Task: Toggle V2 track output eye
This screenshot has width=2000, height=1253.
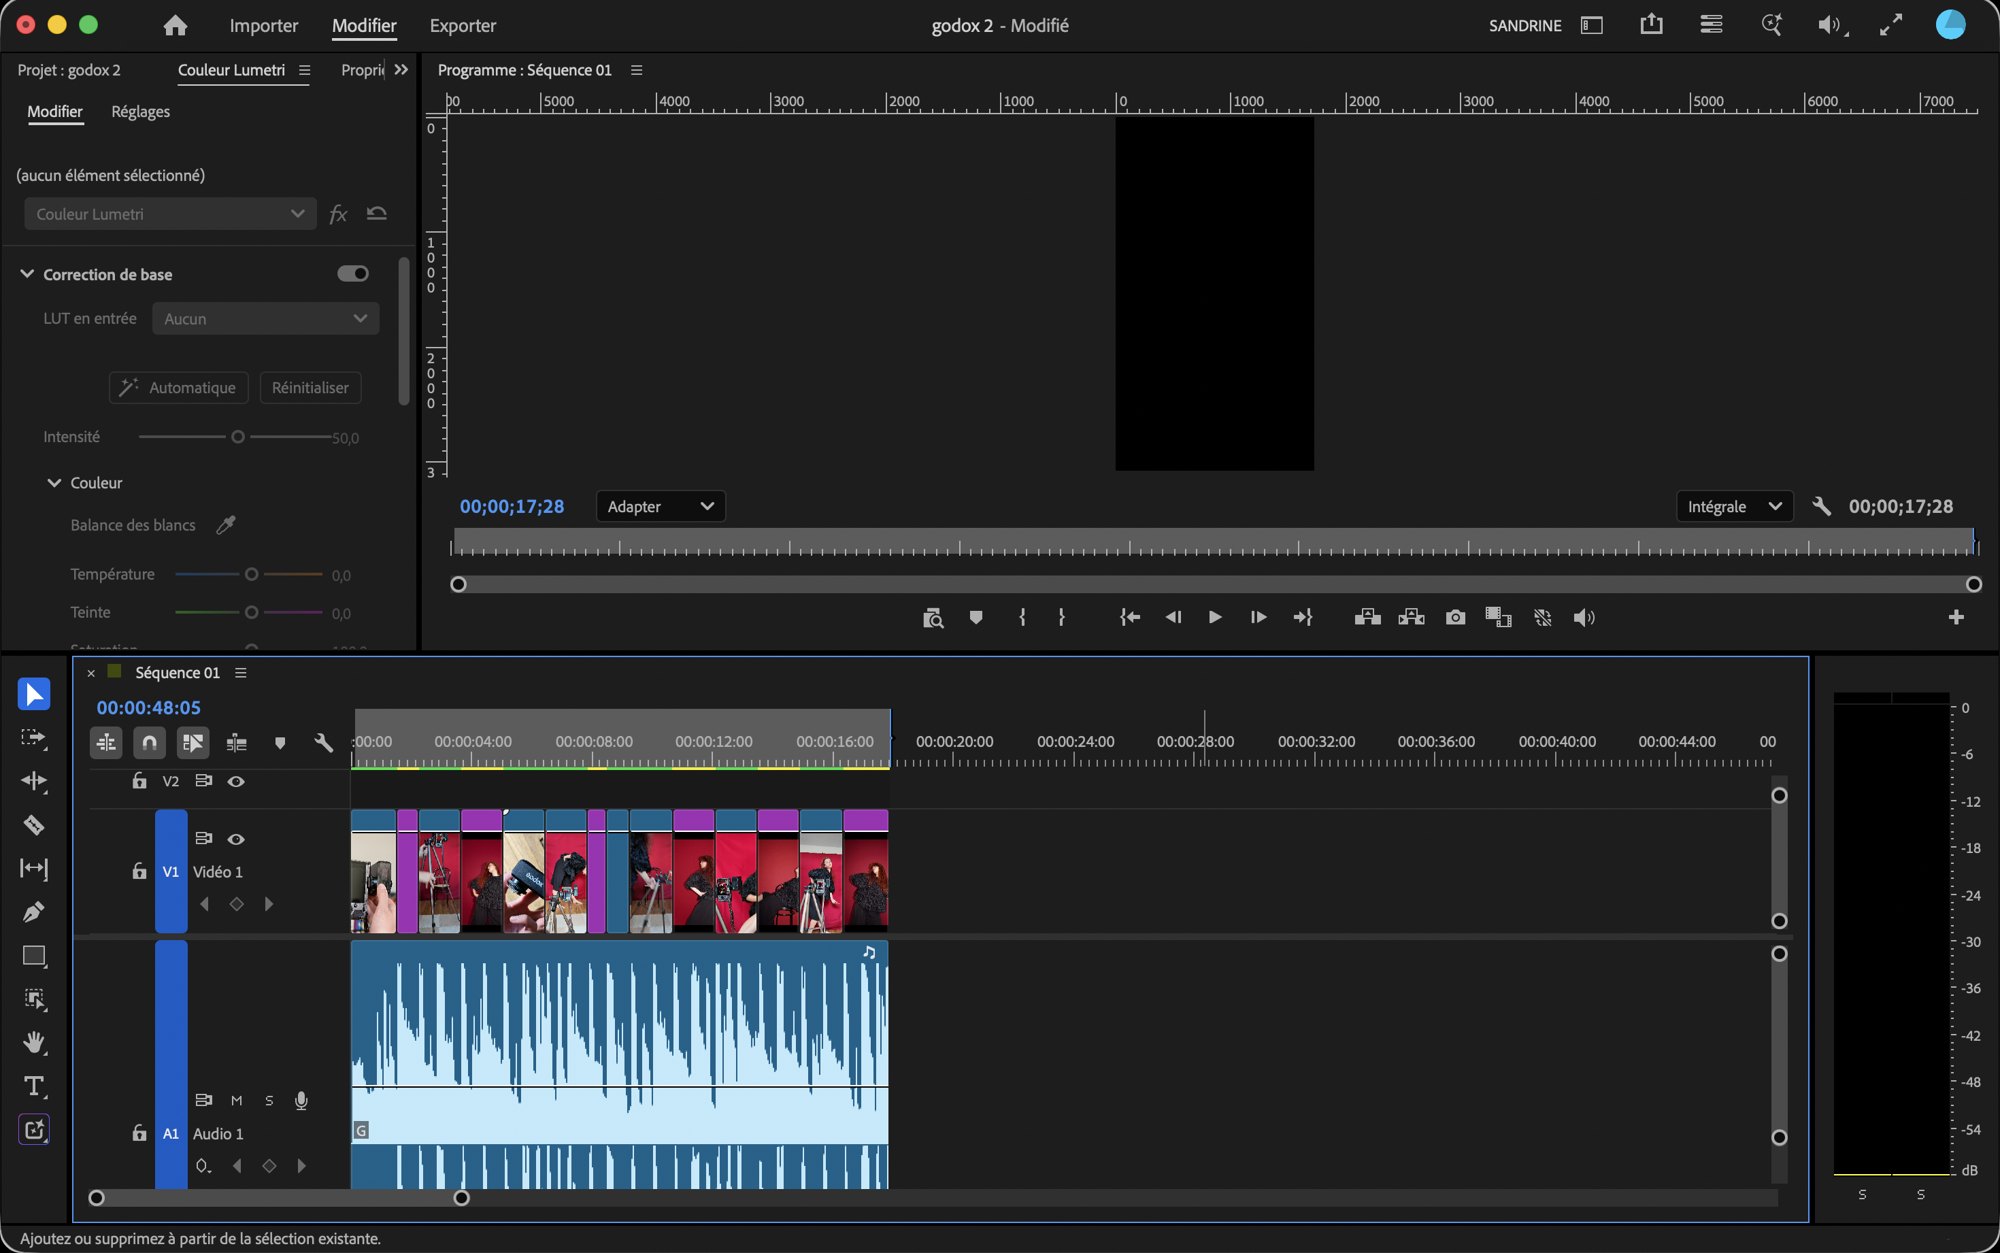Action: click(x=236, y=782)
